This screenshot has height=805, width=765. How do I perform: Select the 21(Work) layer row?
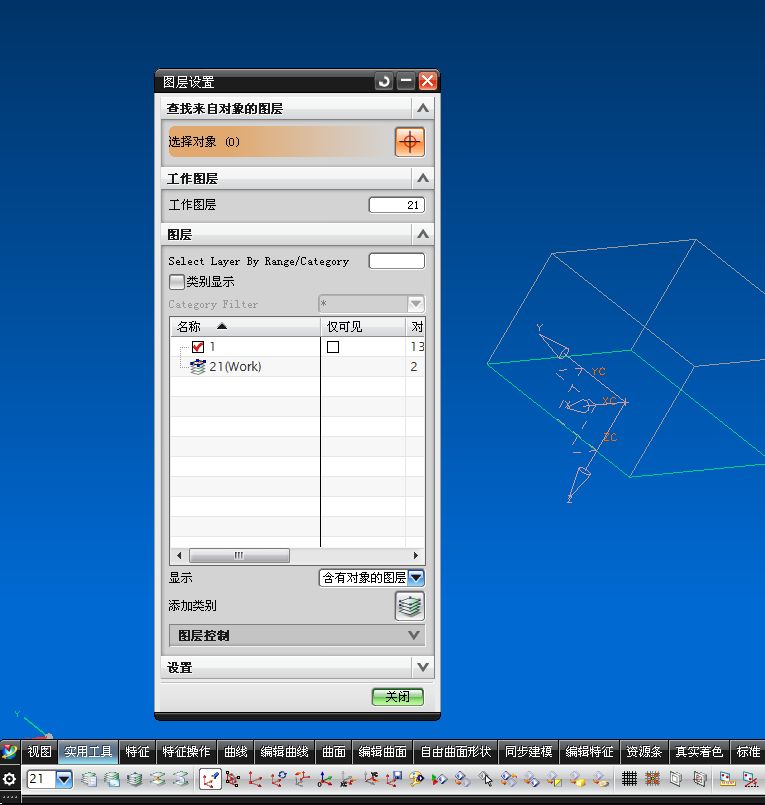[297, 367]
